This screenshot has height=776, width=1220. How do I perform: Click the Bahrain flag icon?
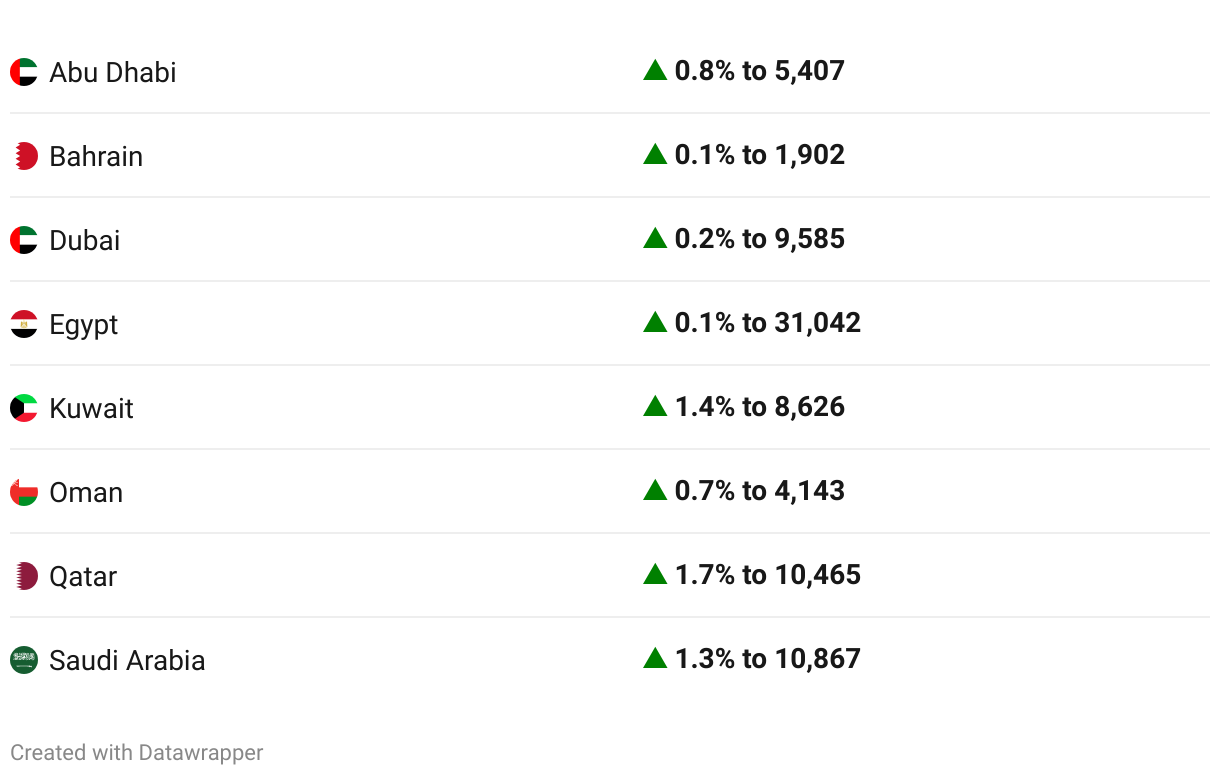pyautogui.click(x=24, y=156)
